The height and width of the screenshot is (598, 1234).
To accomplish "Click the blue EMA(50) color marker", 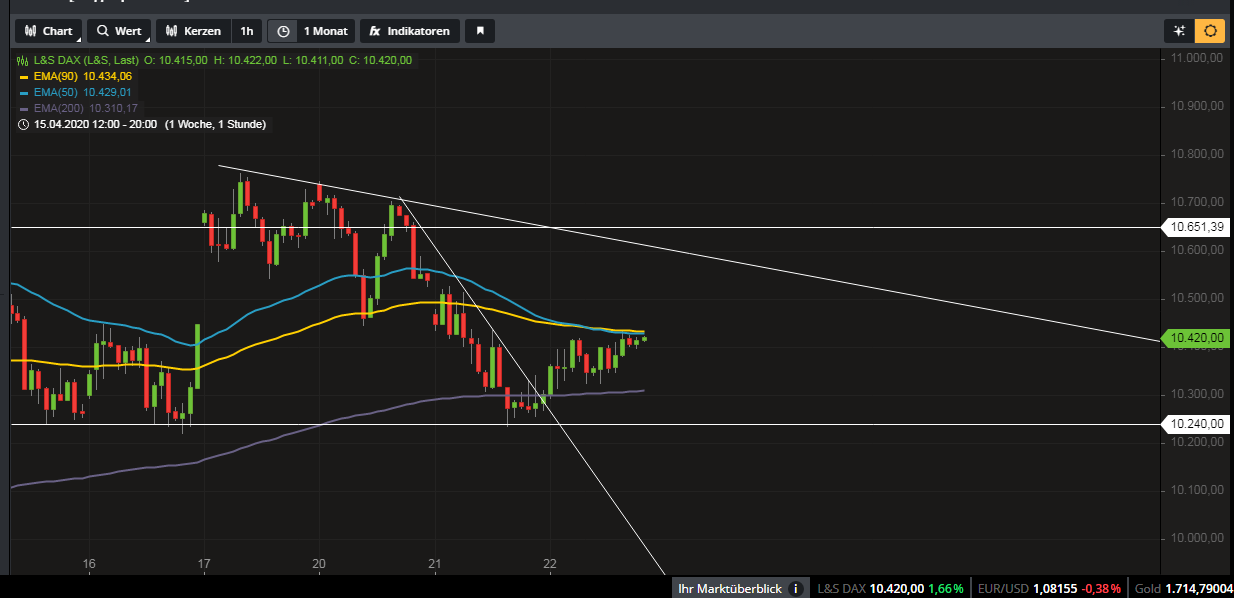I will pos(24,93).
